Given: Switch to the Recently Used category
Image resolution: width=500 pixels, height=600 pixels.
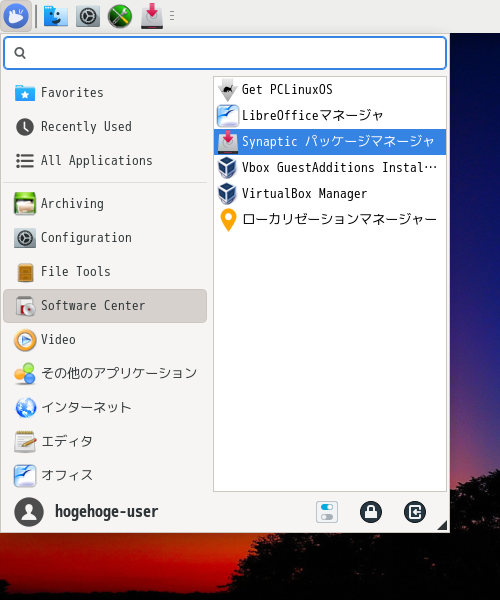Looking at the screenshot, I should pyautogui.click(x=105, y=127).
